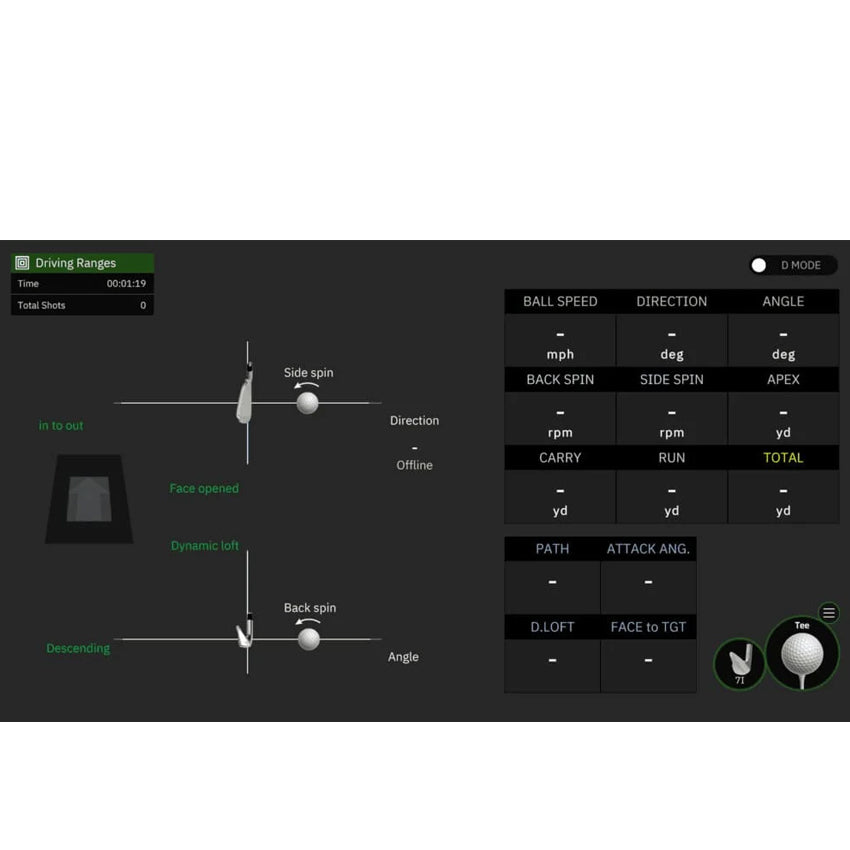Viewport: 850px width, 850px height.
Task: Click the Angle label beside the diagram
Action: (403, 657)
